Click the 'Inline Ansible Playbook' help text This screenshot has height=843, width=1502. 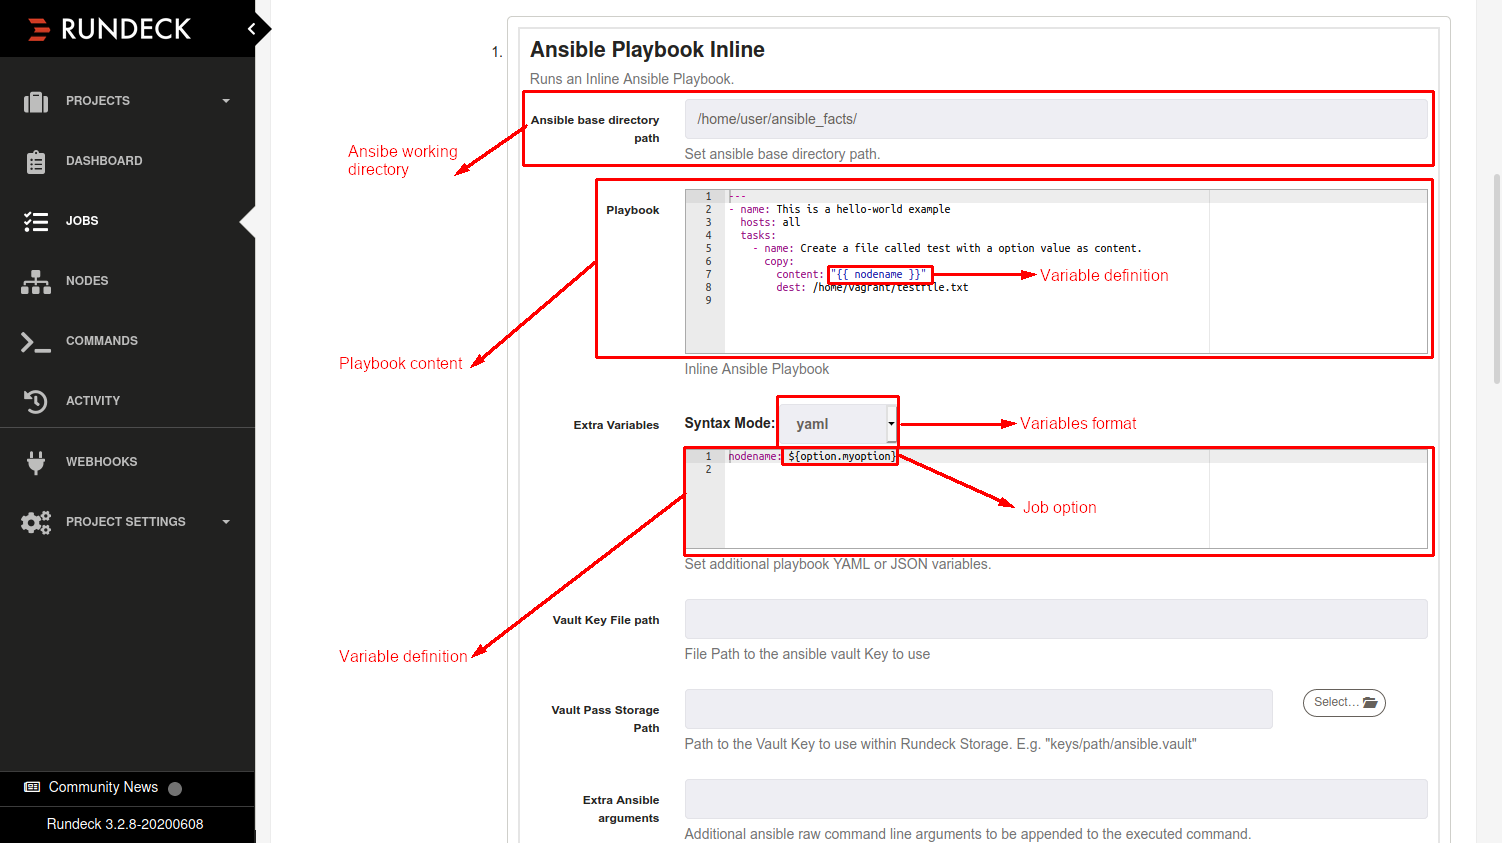757,369
